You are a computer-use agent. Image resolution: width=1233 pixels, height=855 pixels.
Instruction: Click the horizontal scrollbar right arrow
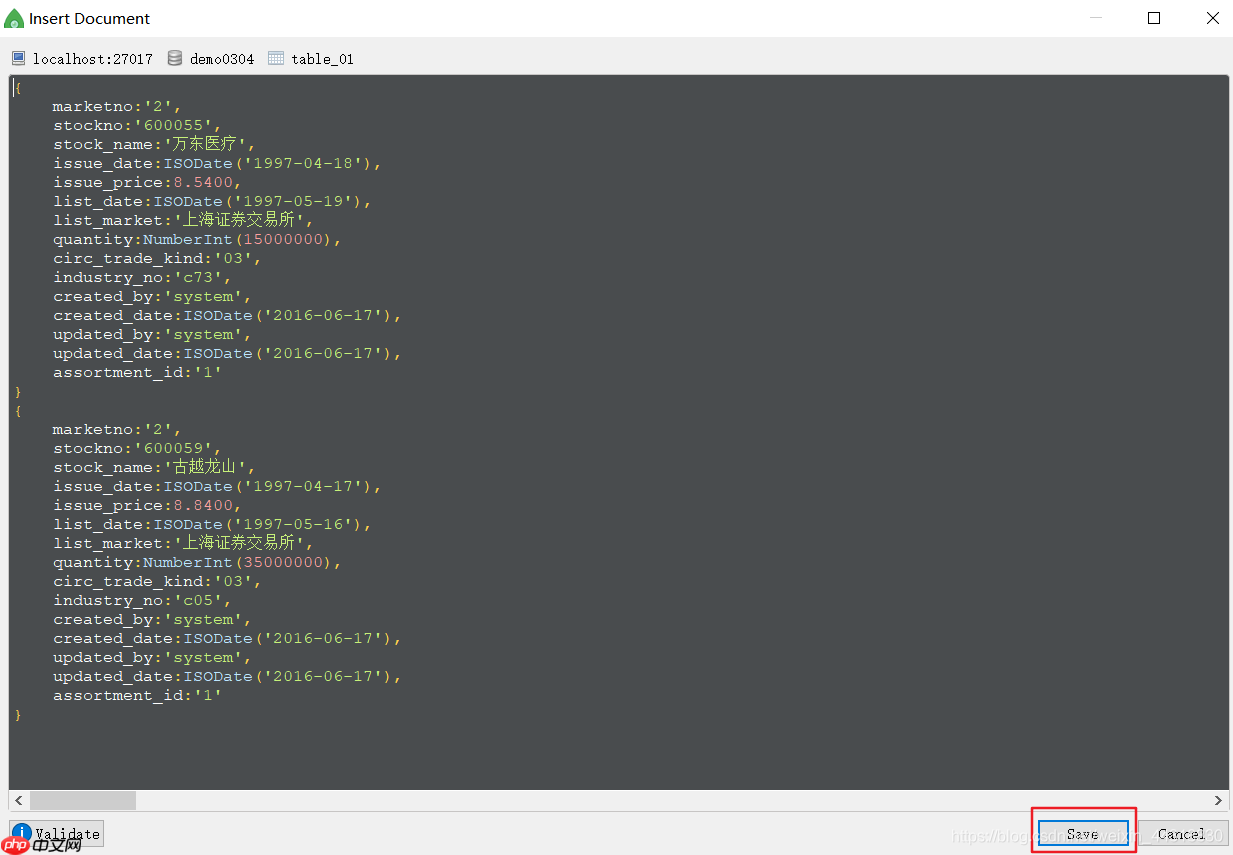1218,800
